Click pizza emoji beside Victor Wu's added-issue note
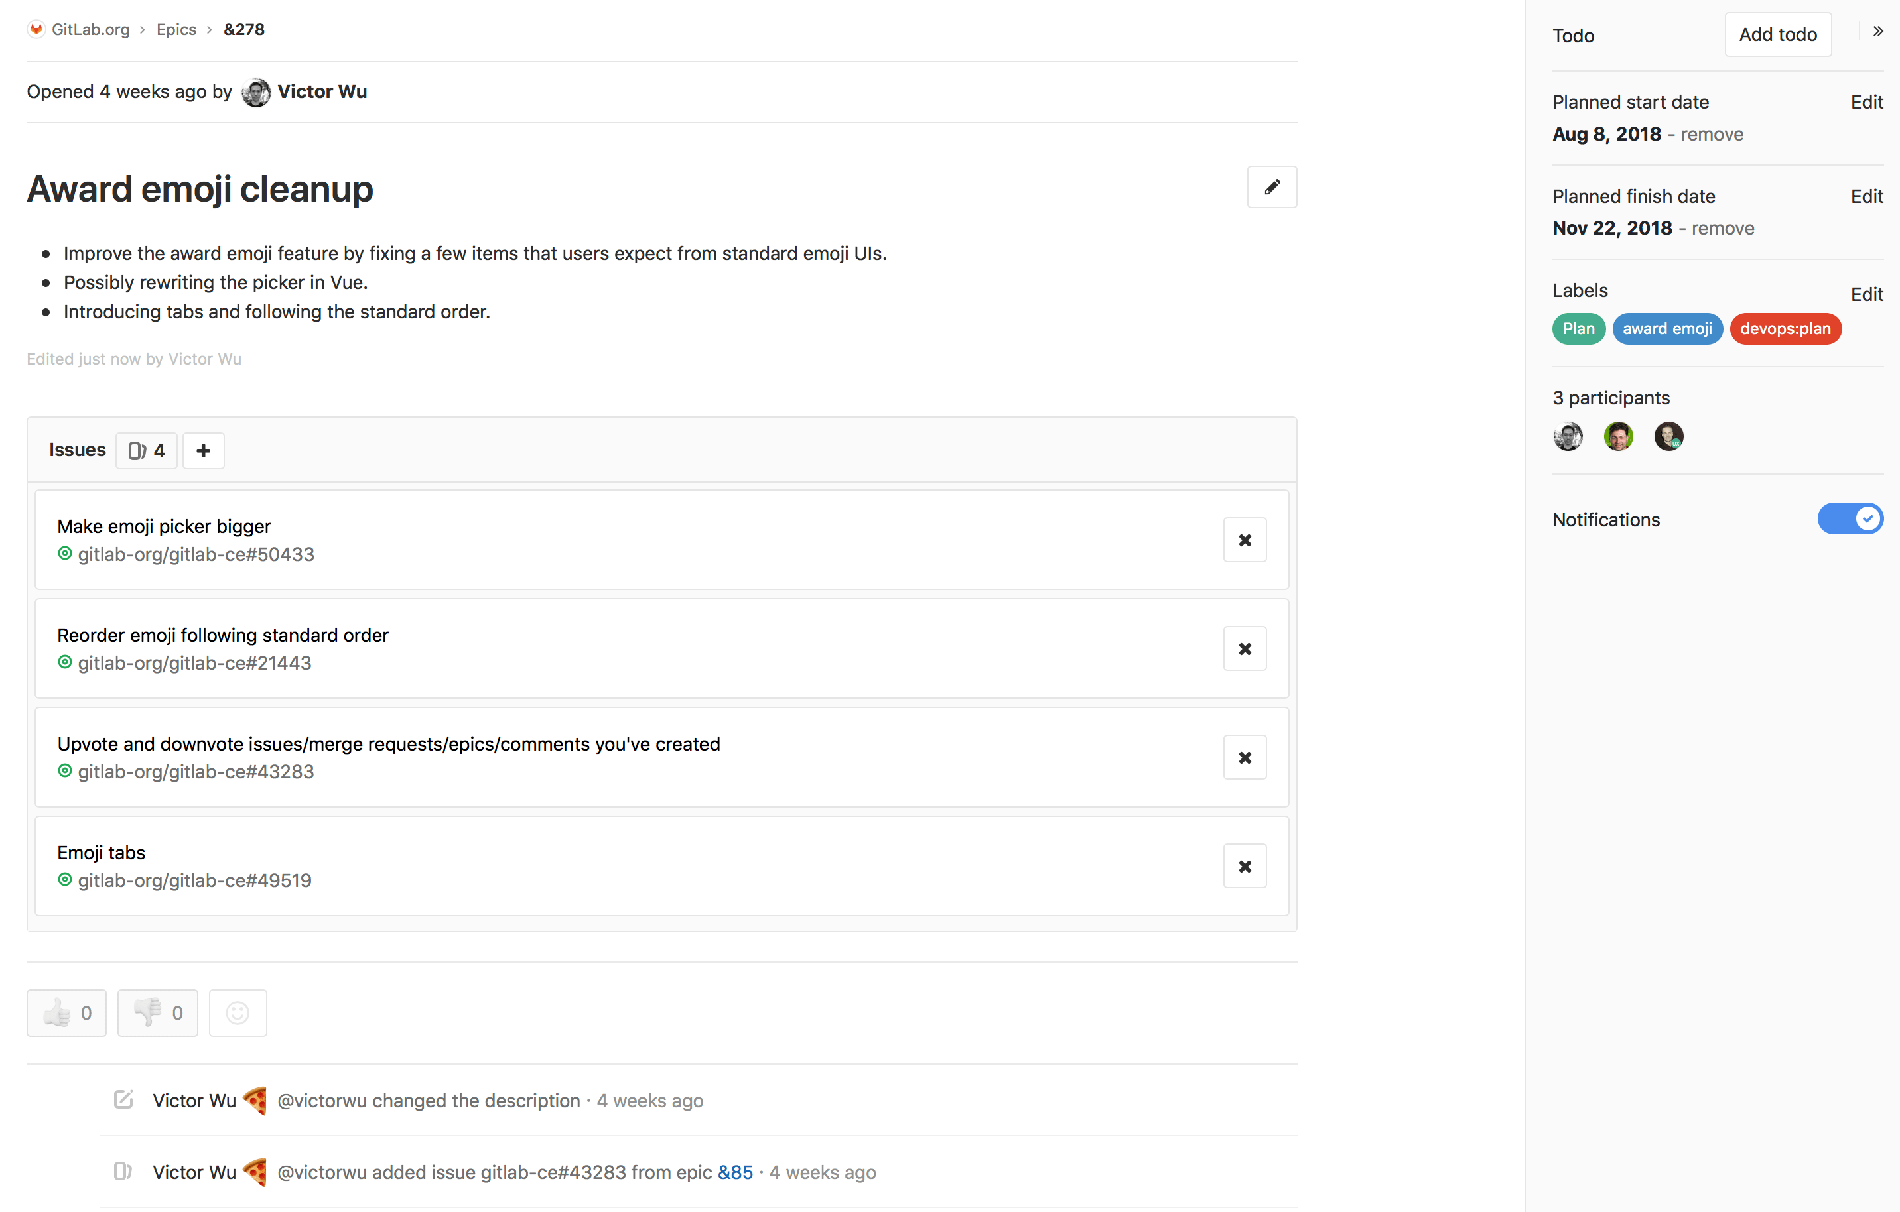This screenshot has height=1212, width=1900. pyautogui.click(x=255, y=1172)
